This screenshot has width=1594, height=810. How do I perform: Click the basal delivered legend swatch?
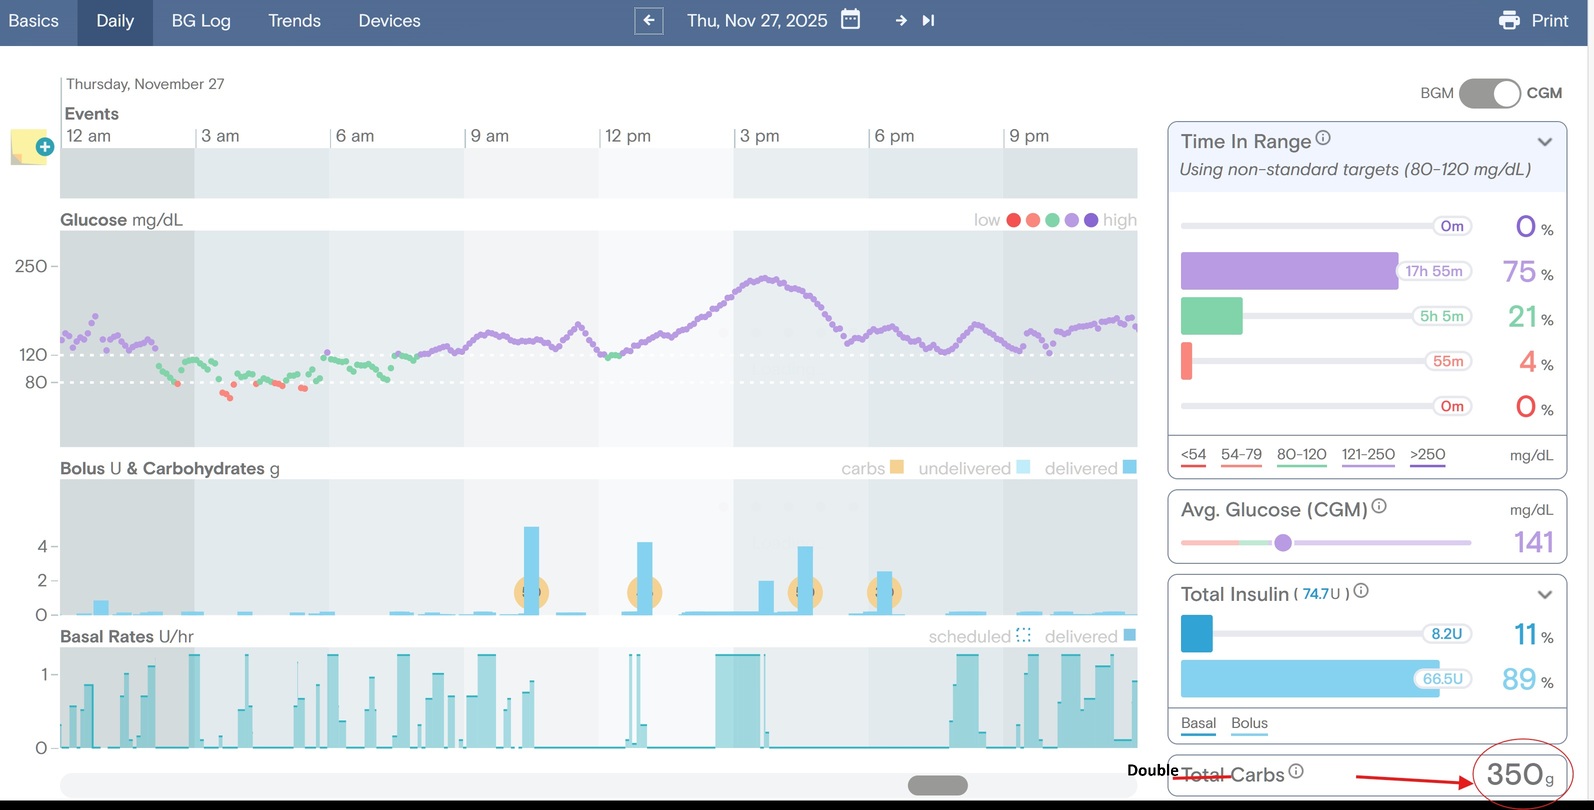tap(1130, 635)
